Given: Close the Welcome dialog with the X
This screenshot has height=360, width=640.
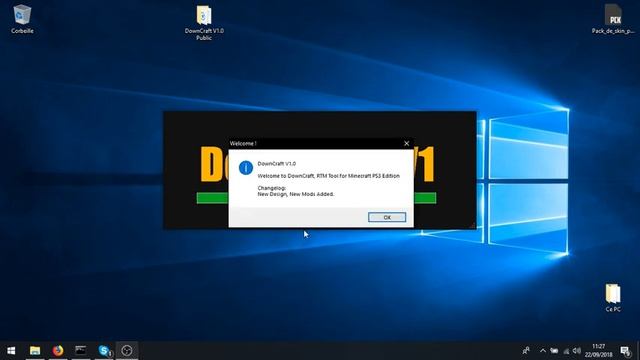Looking at the screenshot, I should [406, 143].
